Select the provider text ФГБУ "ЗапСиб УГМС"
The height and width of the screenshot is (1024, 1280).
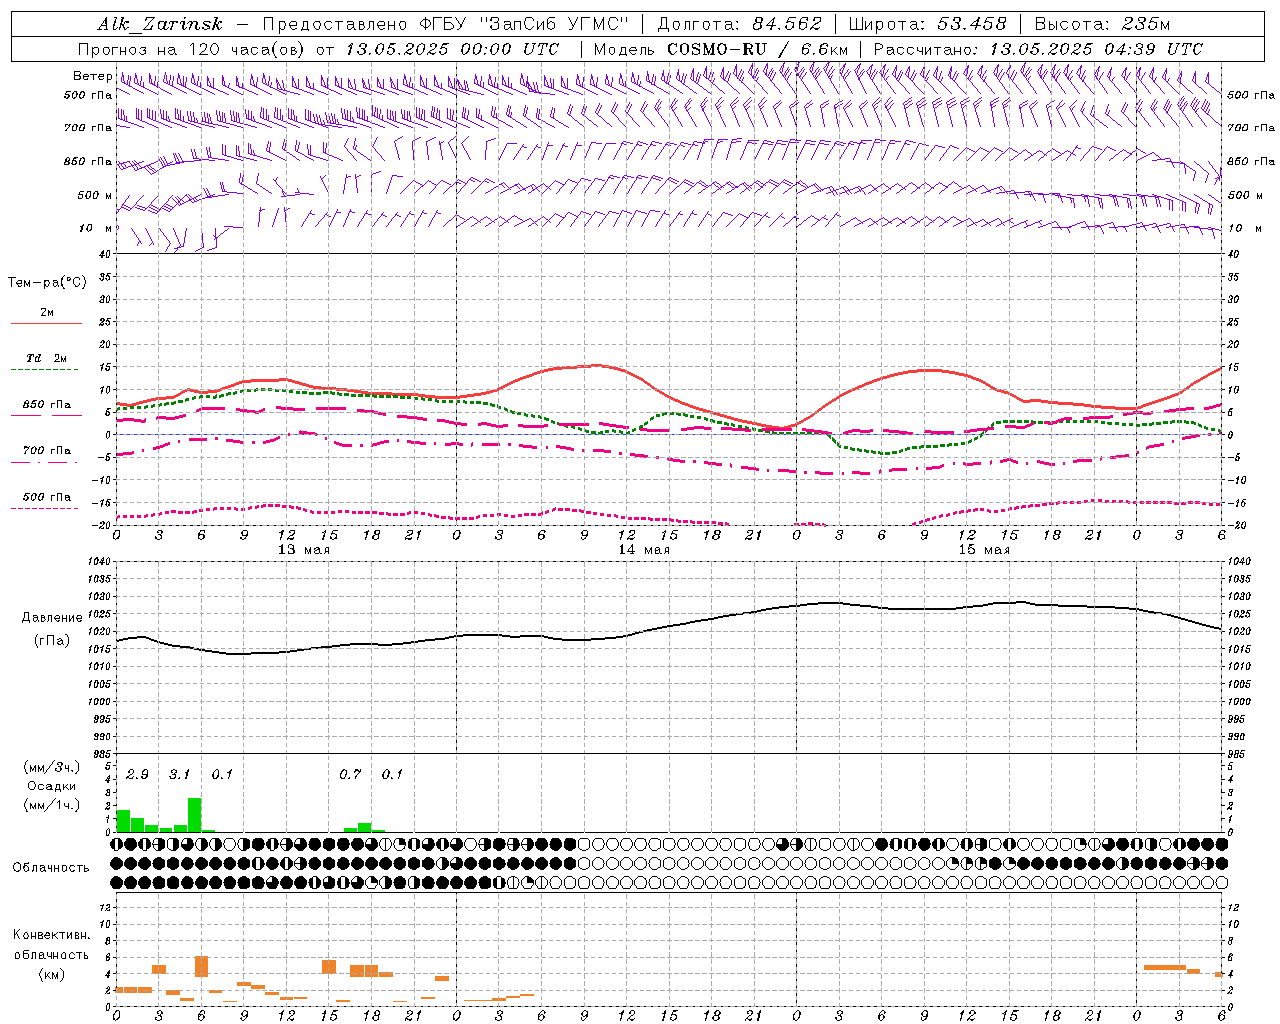(x=526, y=24)
